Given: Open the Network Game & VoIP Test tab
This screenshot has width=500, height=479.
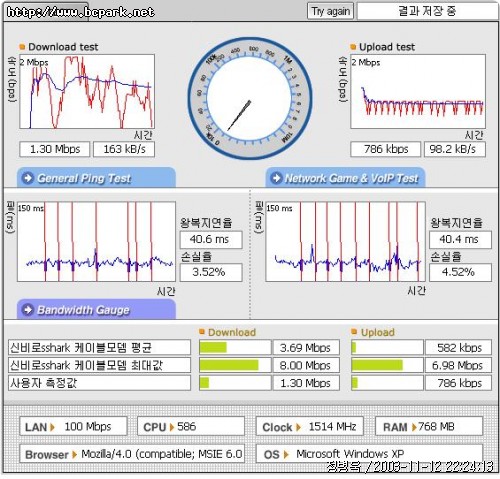Looking at the screenshot, I should 345,178.
